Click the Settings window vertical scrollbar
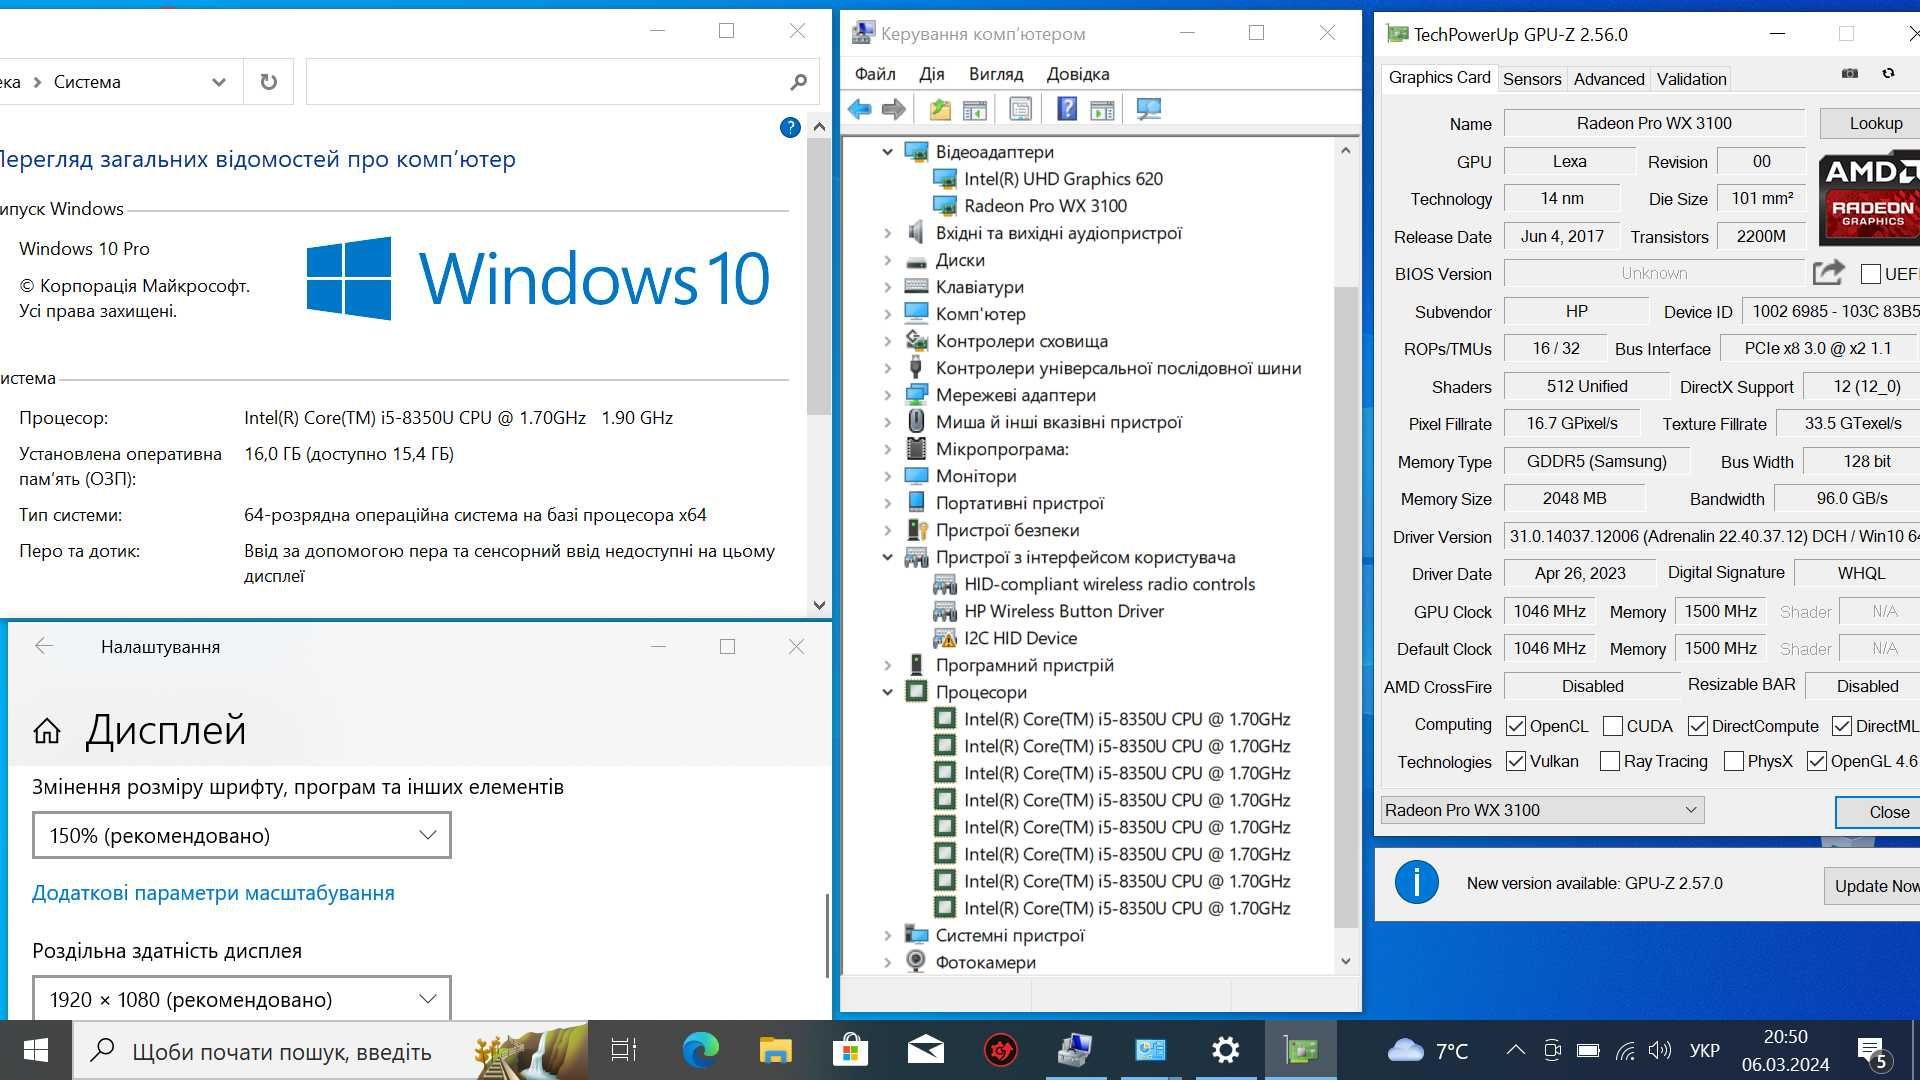Viewport: 1920px width, 1080px height. tap(827, 935)
